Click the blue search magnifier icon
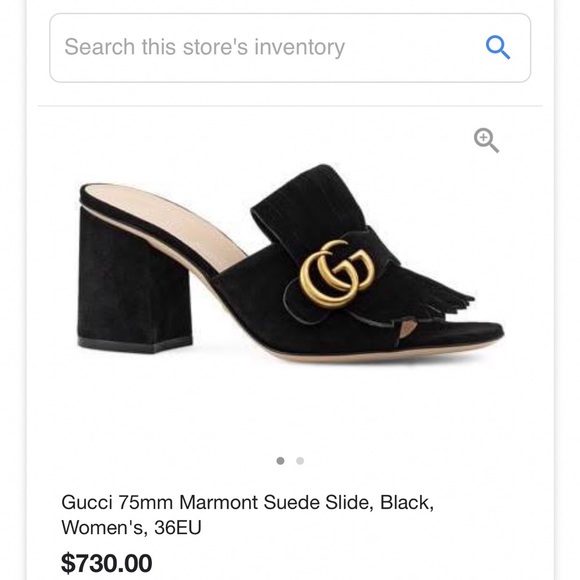 coord(498,47)
